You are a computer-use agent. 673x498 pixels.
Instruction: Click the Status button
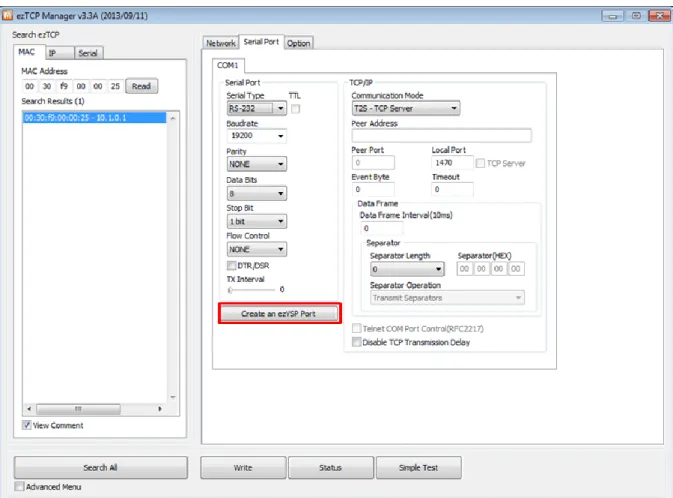pos(330,468)
